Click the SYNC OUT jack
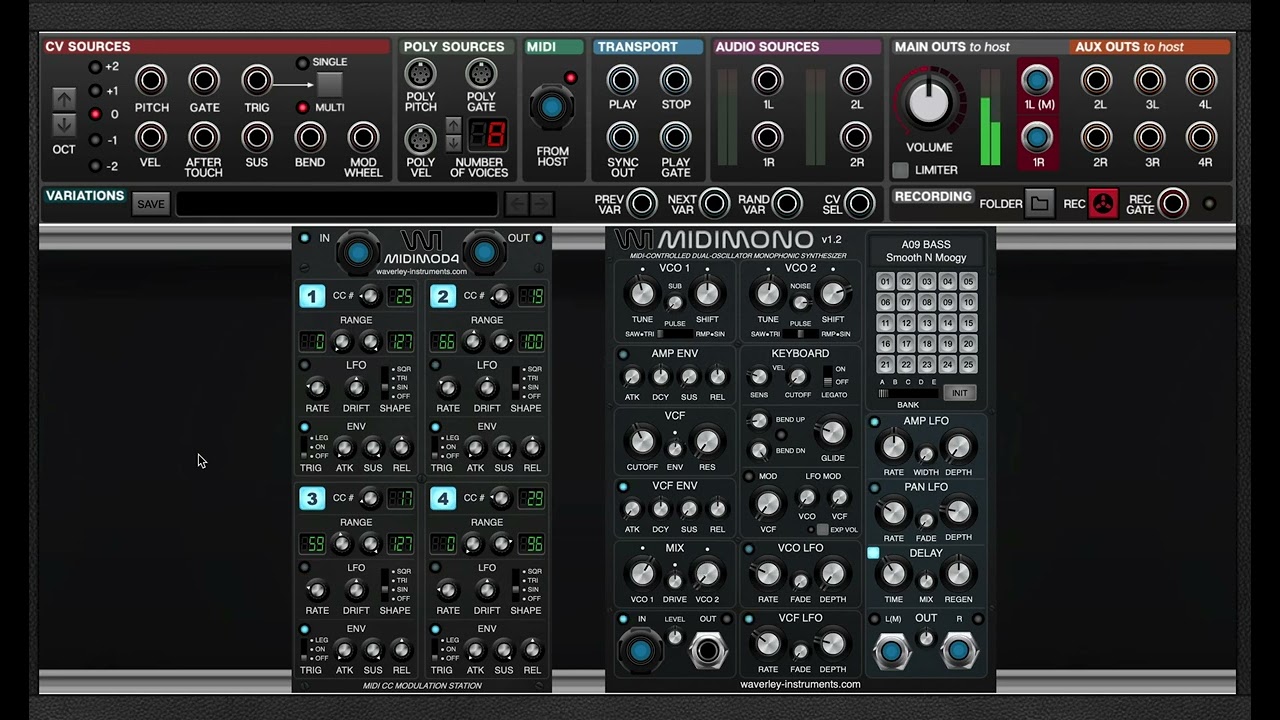The height and width of the screenshot is (720, 1280). tap(622, 137)
